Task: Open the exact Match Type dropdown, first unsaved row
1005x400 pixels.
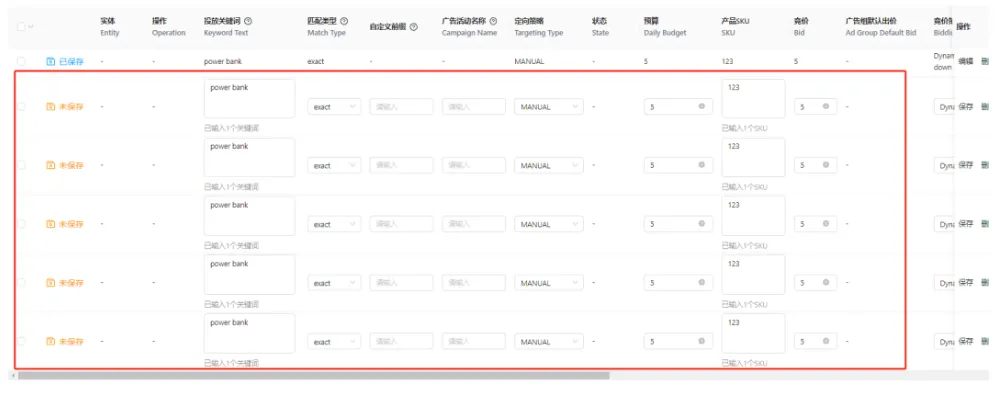Action: coord(334,107)
